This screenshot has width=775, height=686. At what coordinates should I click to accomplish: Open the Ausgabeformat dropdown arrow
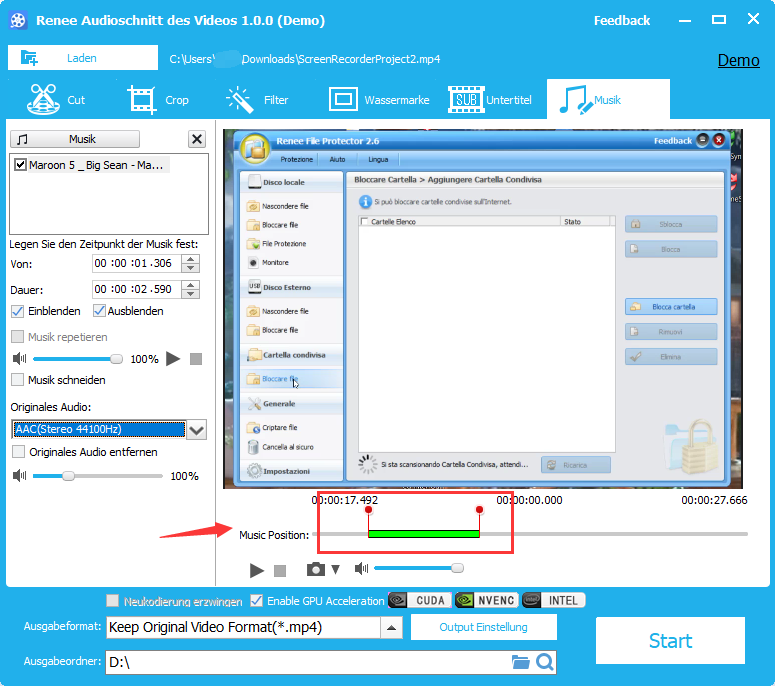coord(391,628)
